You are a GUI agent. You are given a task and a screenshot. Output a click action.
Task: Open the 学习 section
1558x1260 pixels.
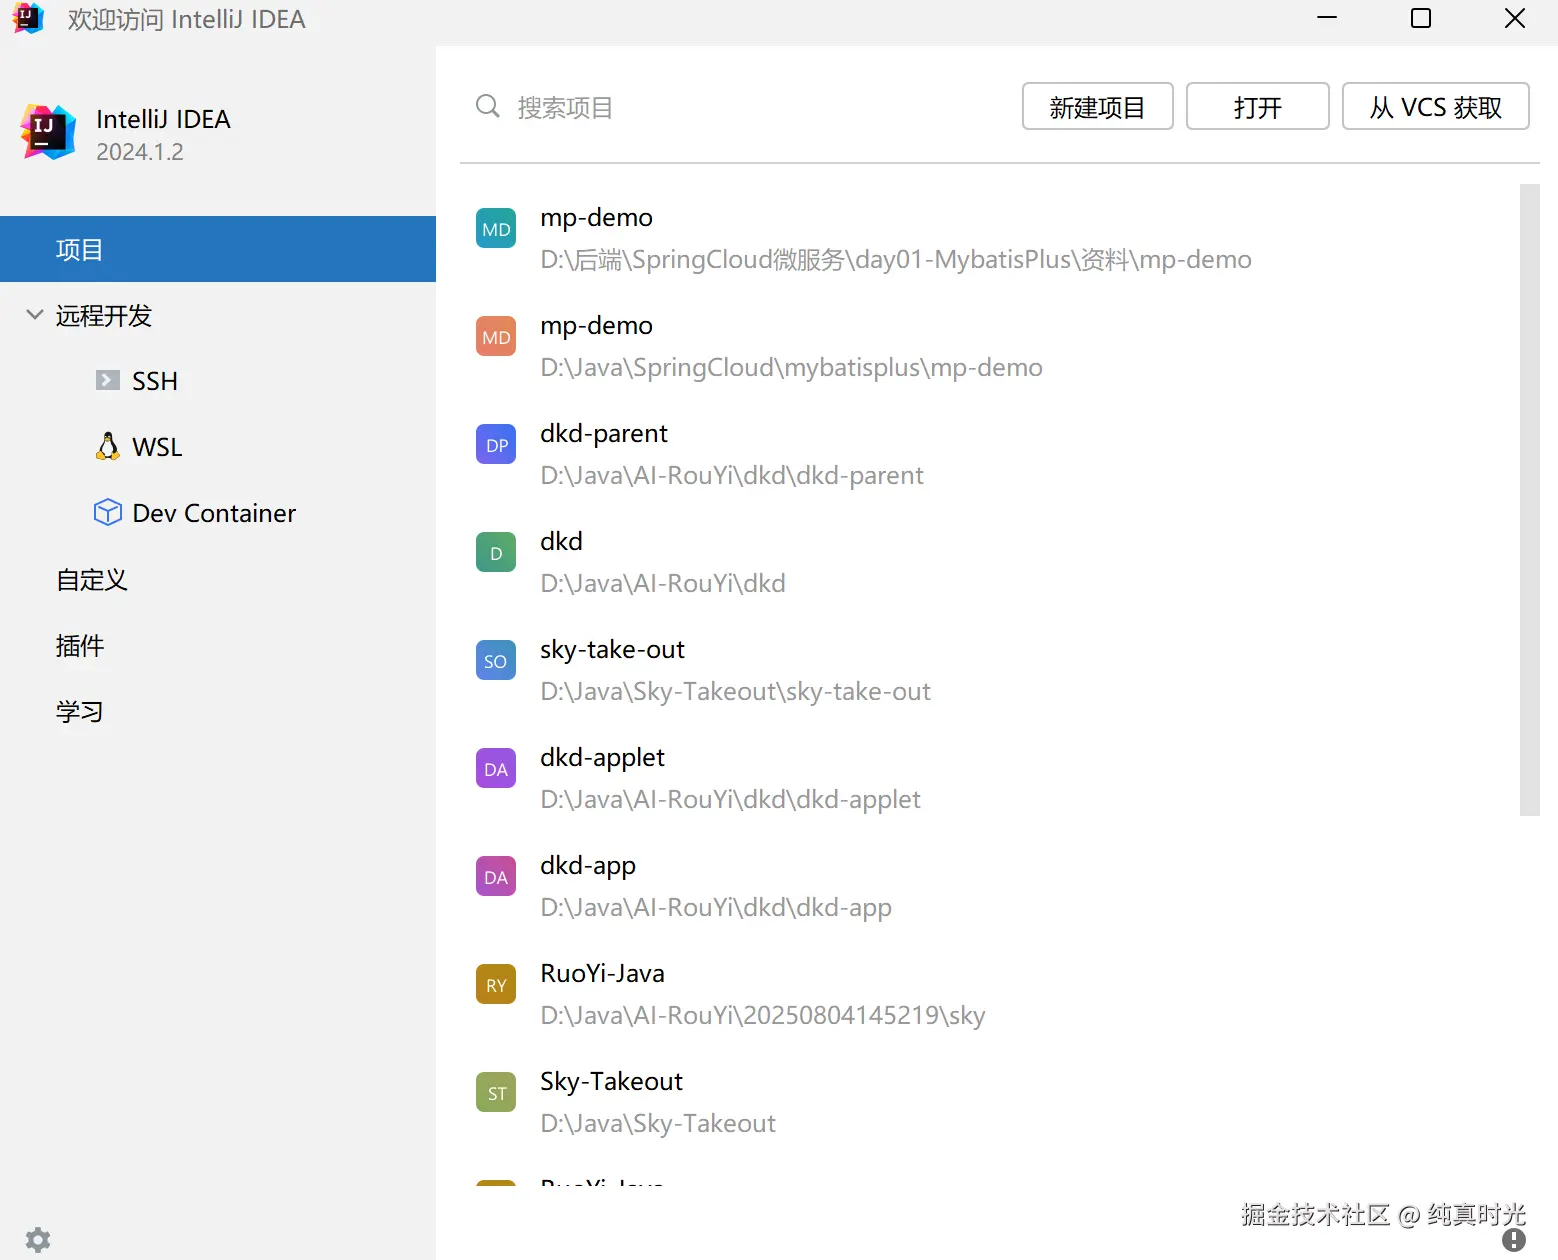coord(80,711)
